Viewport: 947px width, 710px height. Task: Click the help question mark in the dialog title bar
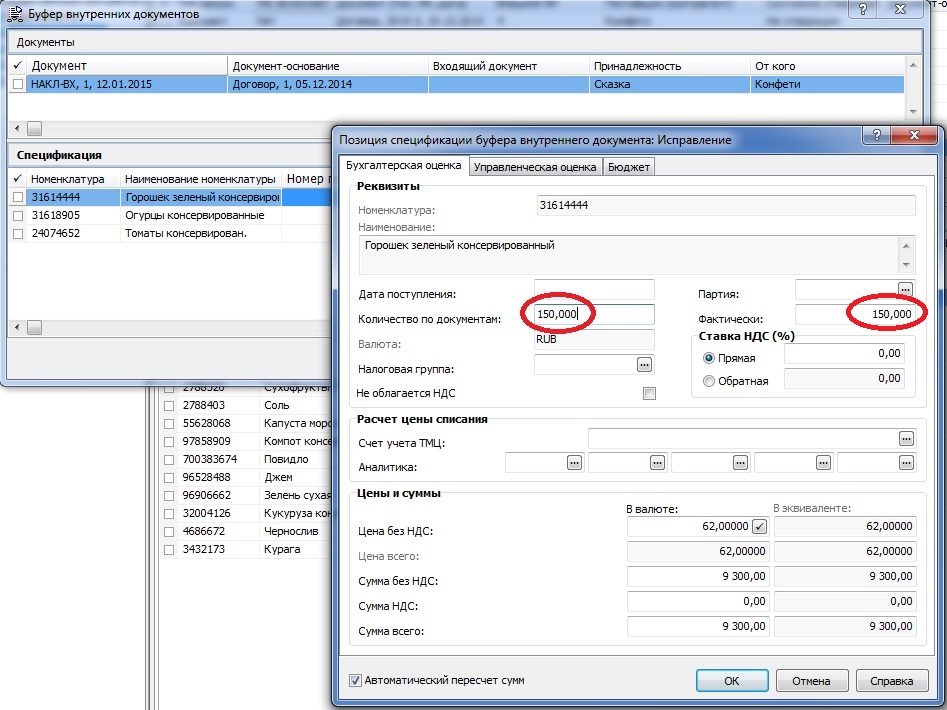(876, 137)
